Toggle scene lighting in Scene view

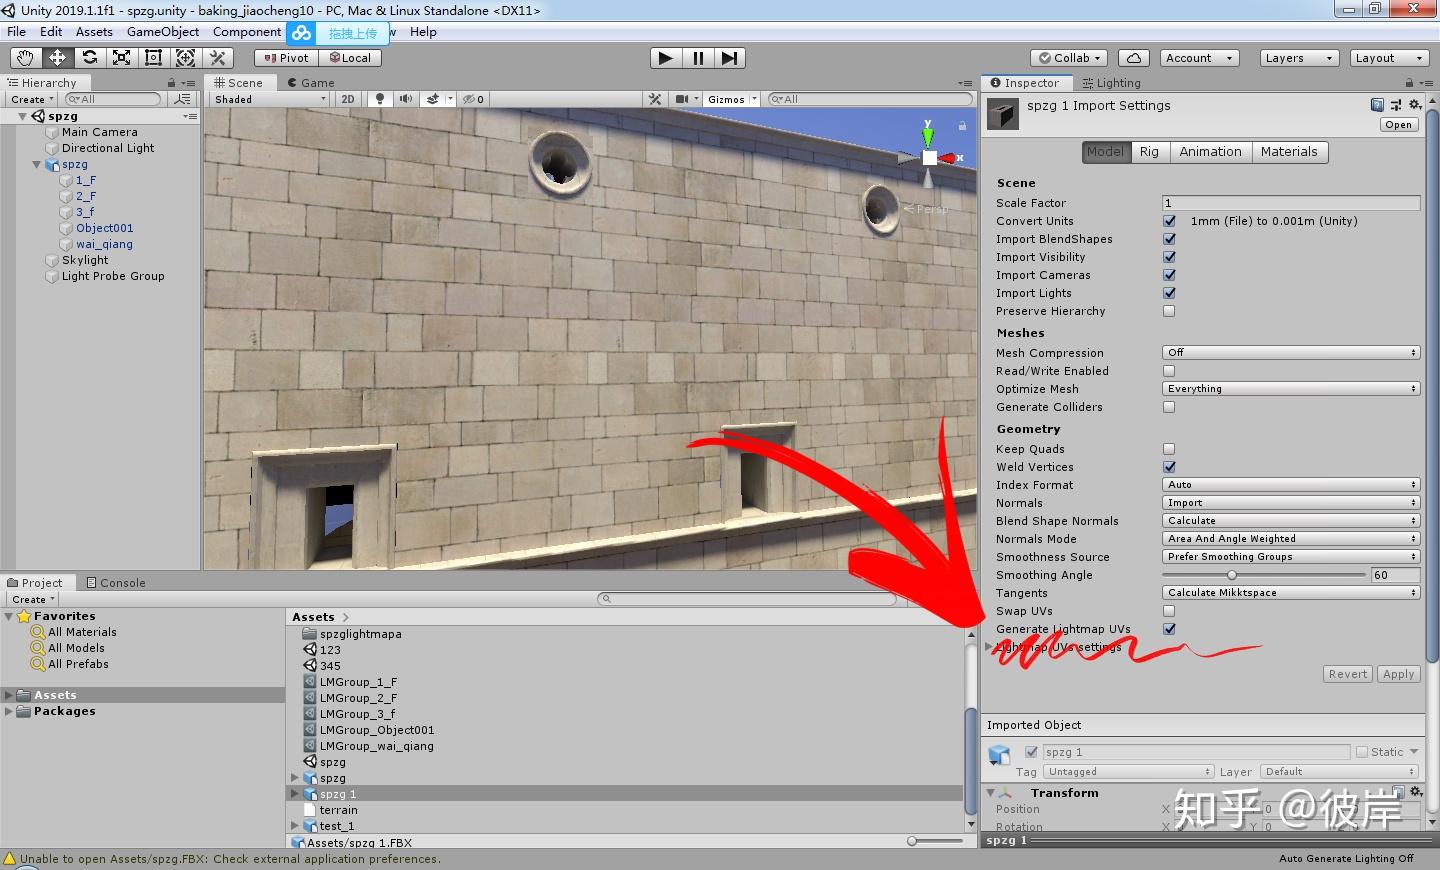click(x=380, y=99)
